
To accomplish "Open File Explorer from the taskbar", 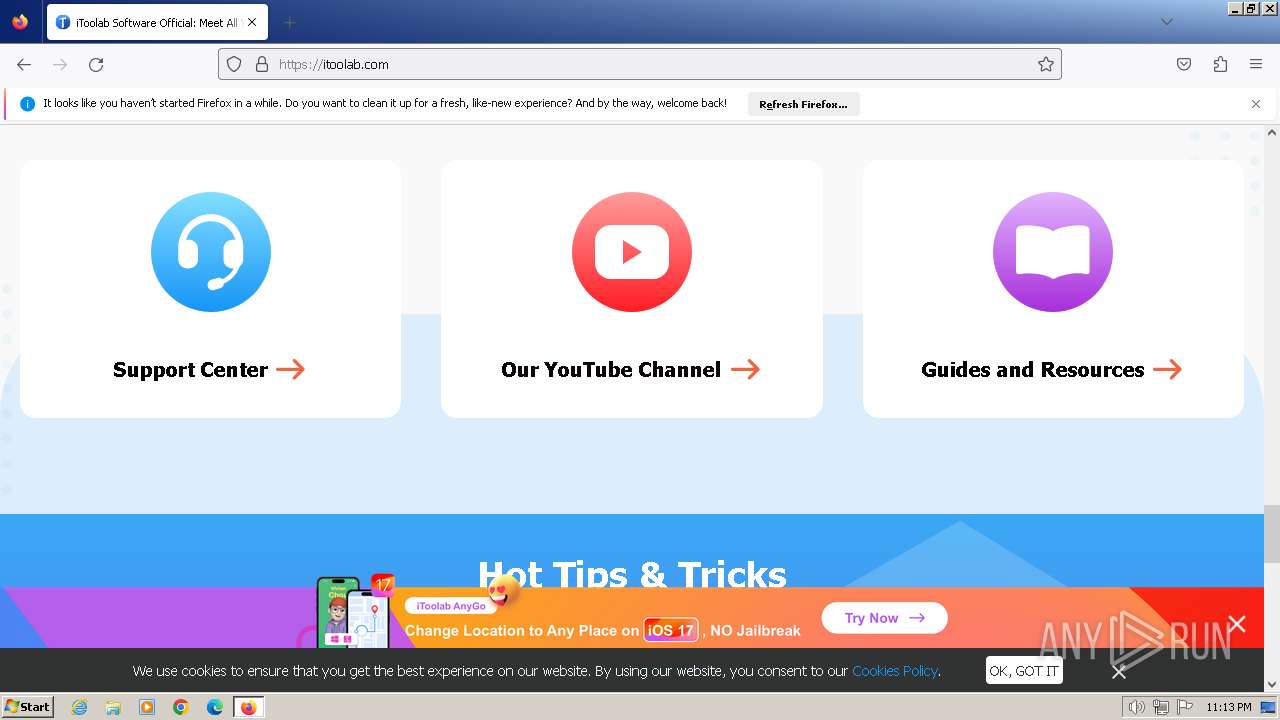I will pyautogui.click(x=113, y=707).
